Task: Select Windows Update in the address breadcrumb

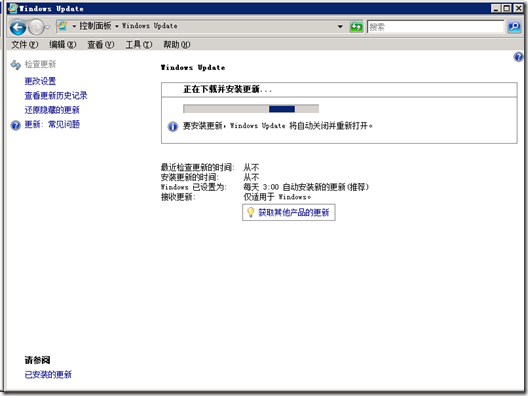Action: coord(149,26)
